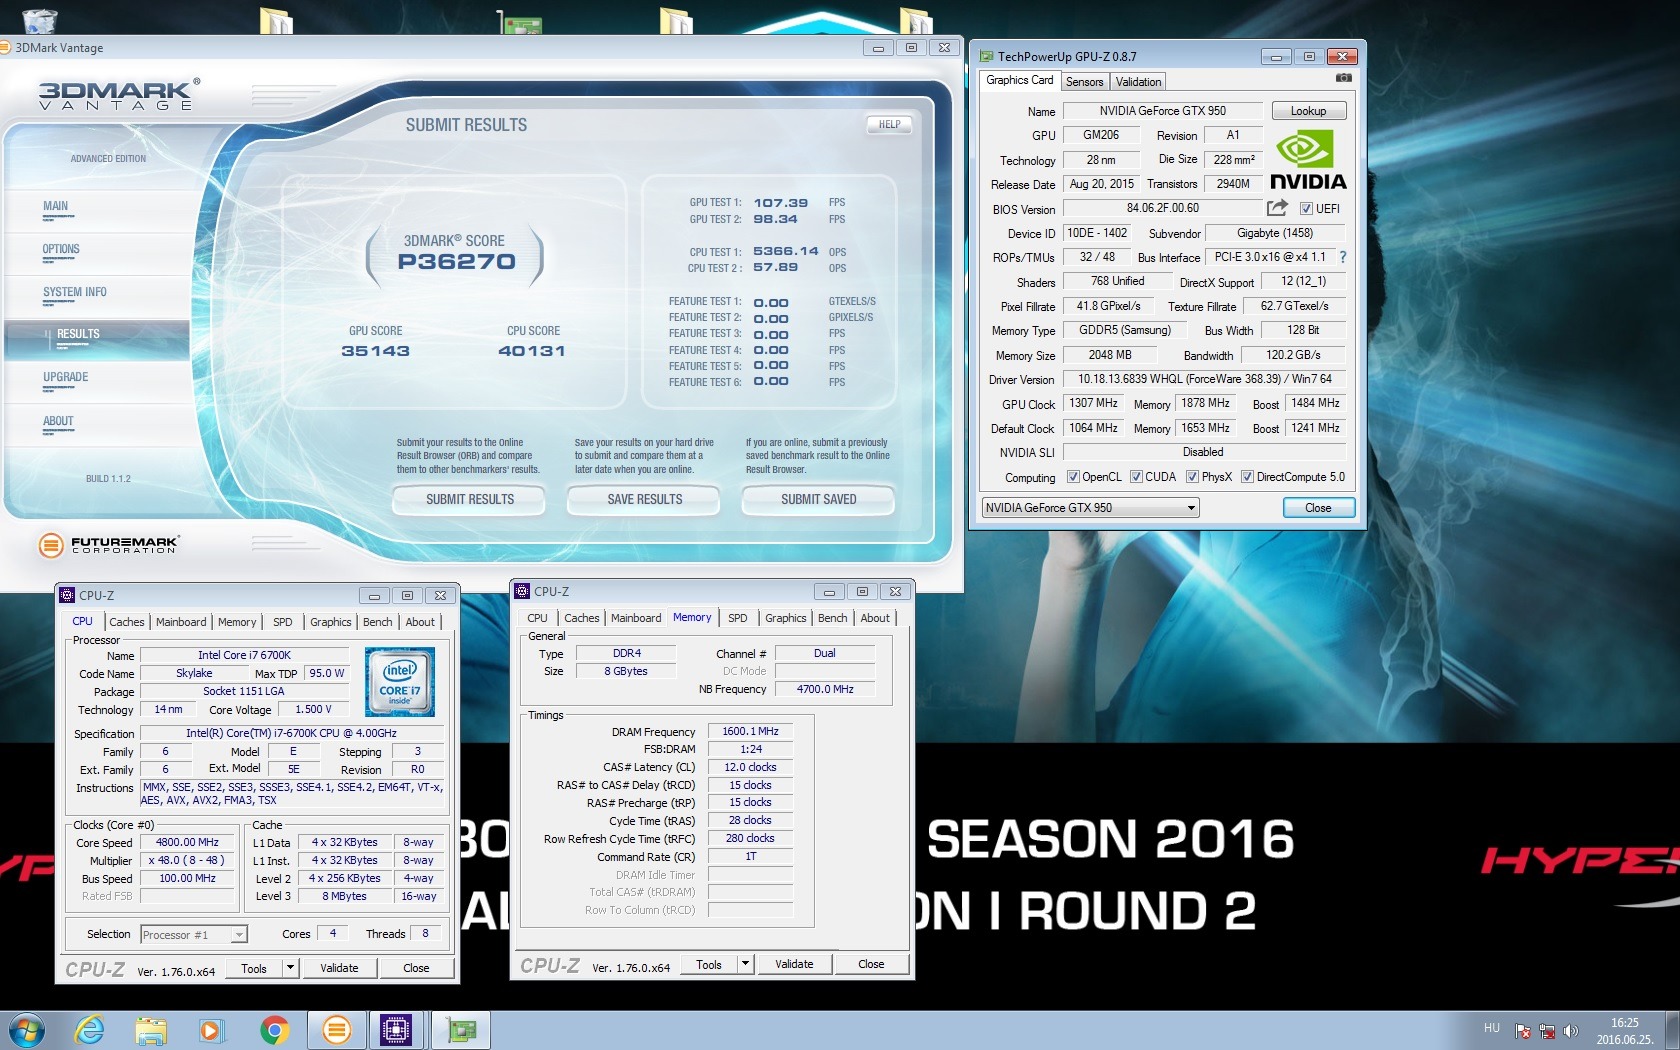Click the GPU-Z screenshot camera icon
Viewport: 1680px width, 1050px height.
click(1343, 78)
